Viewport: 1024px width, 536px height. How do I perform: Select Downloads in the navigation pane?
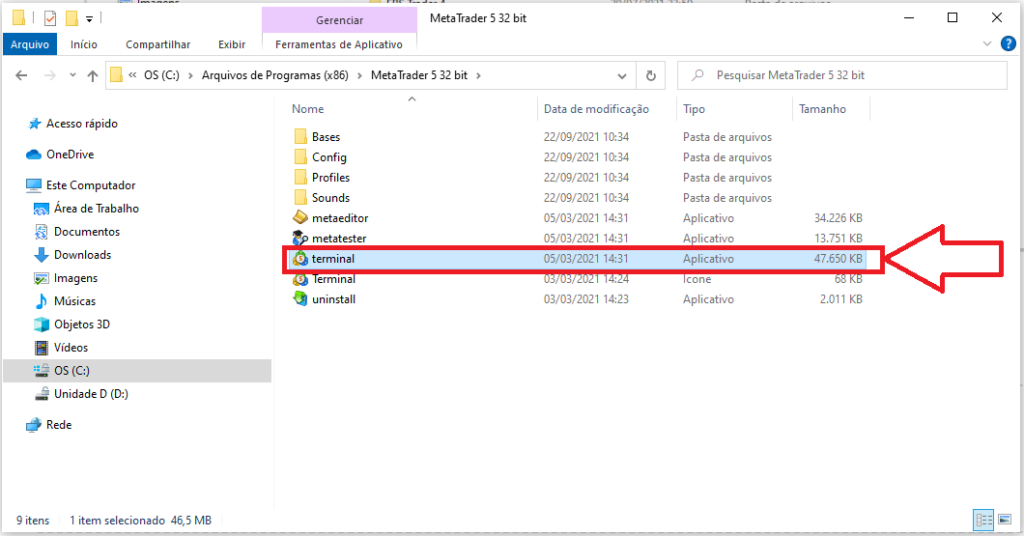82,255
